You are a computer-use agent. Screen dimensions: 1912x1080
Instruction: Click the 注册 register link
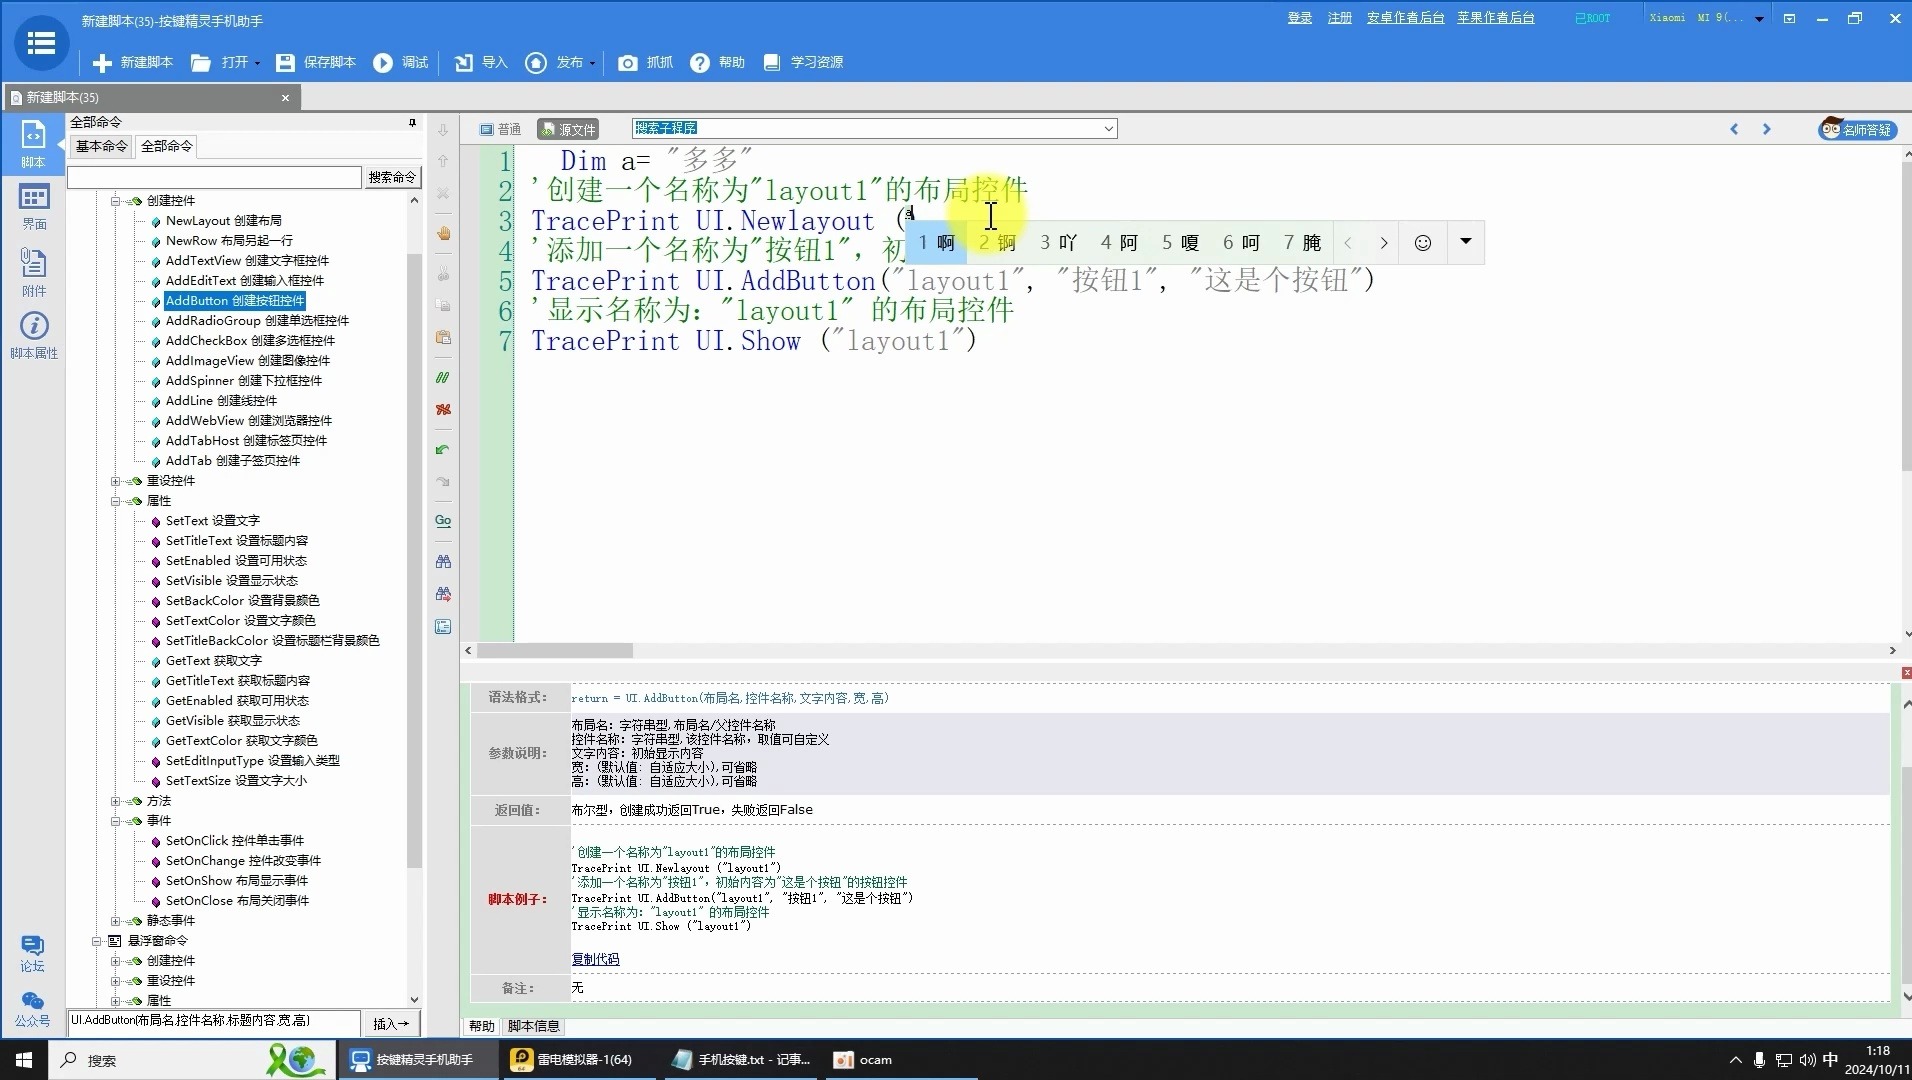(x=1339, y=18)
